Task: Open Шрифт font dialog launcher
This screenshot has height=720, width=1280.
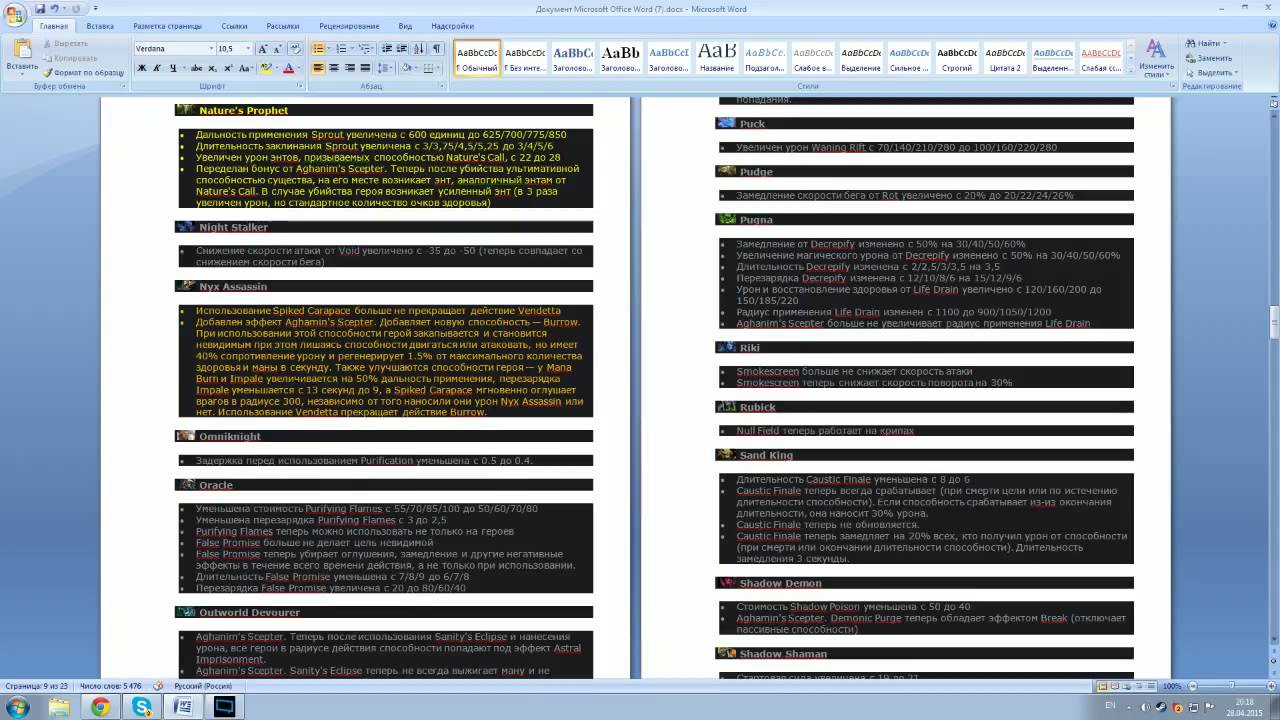Action: click(299, 86)
